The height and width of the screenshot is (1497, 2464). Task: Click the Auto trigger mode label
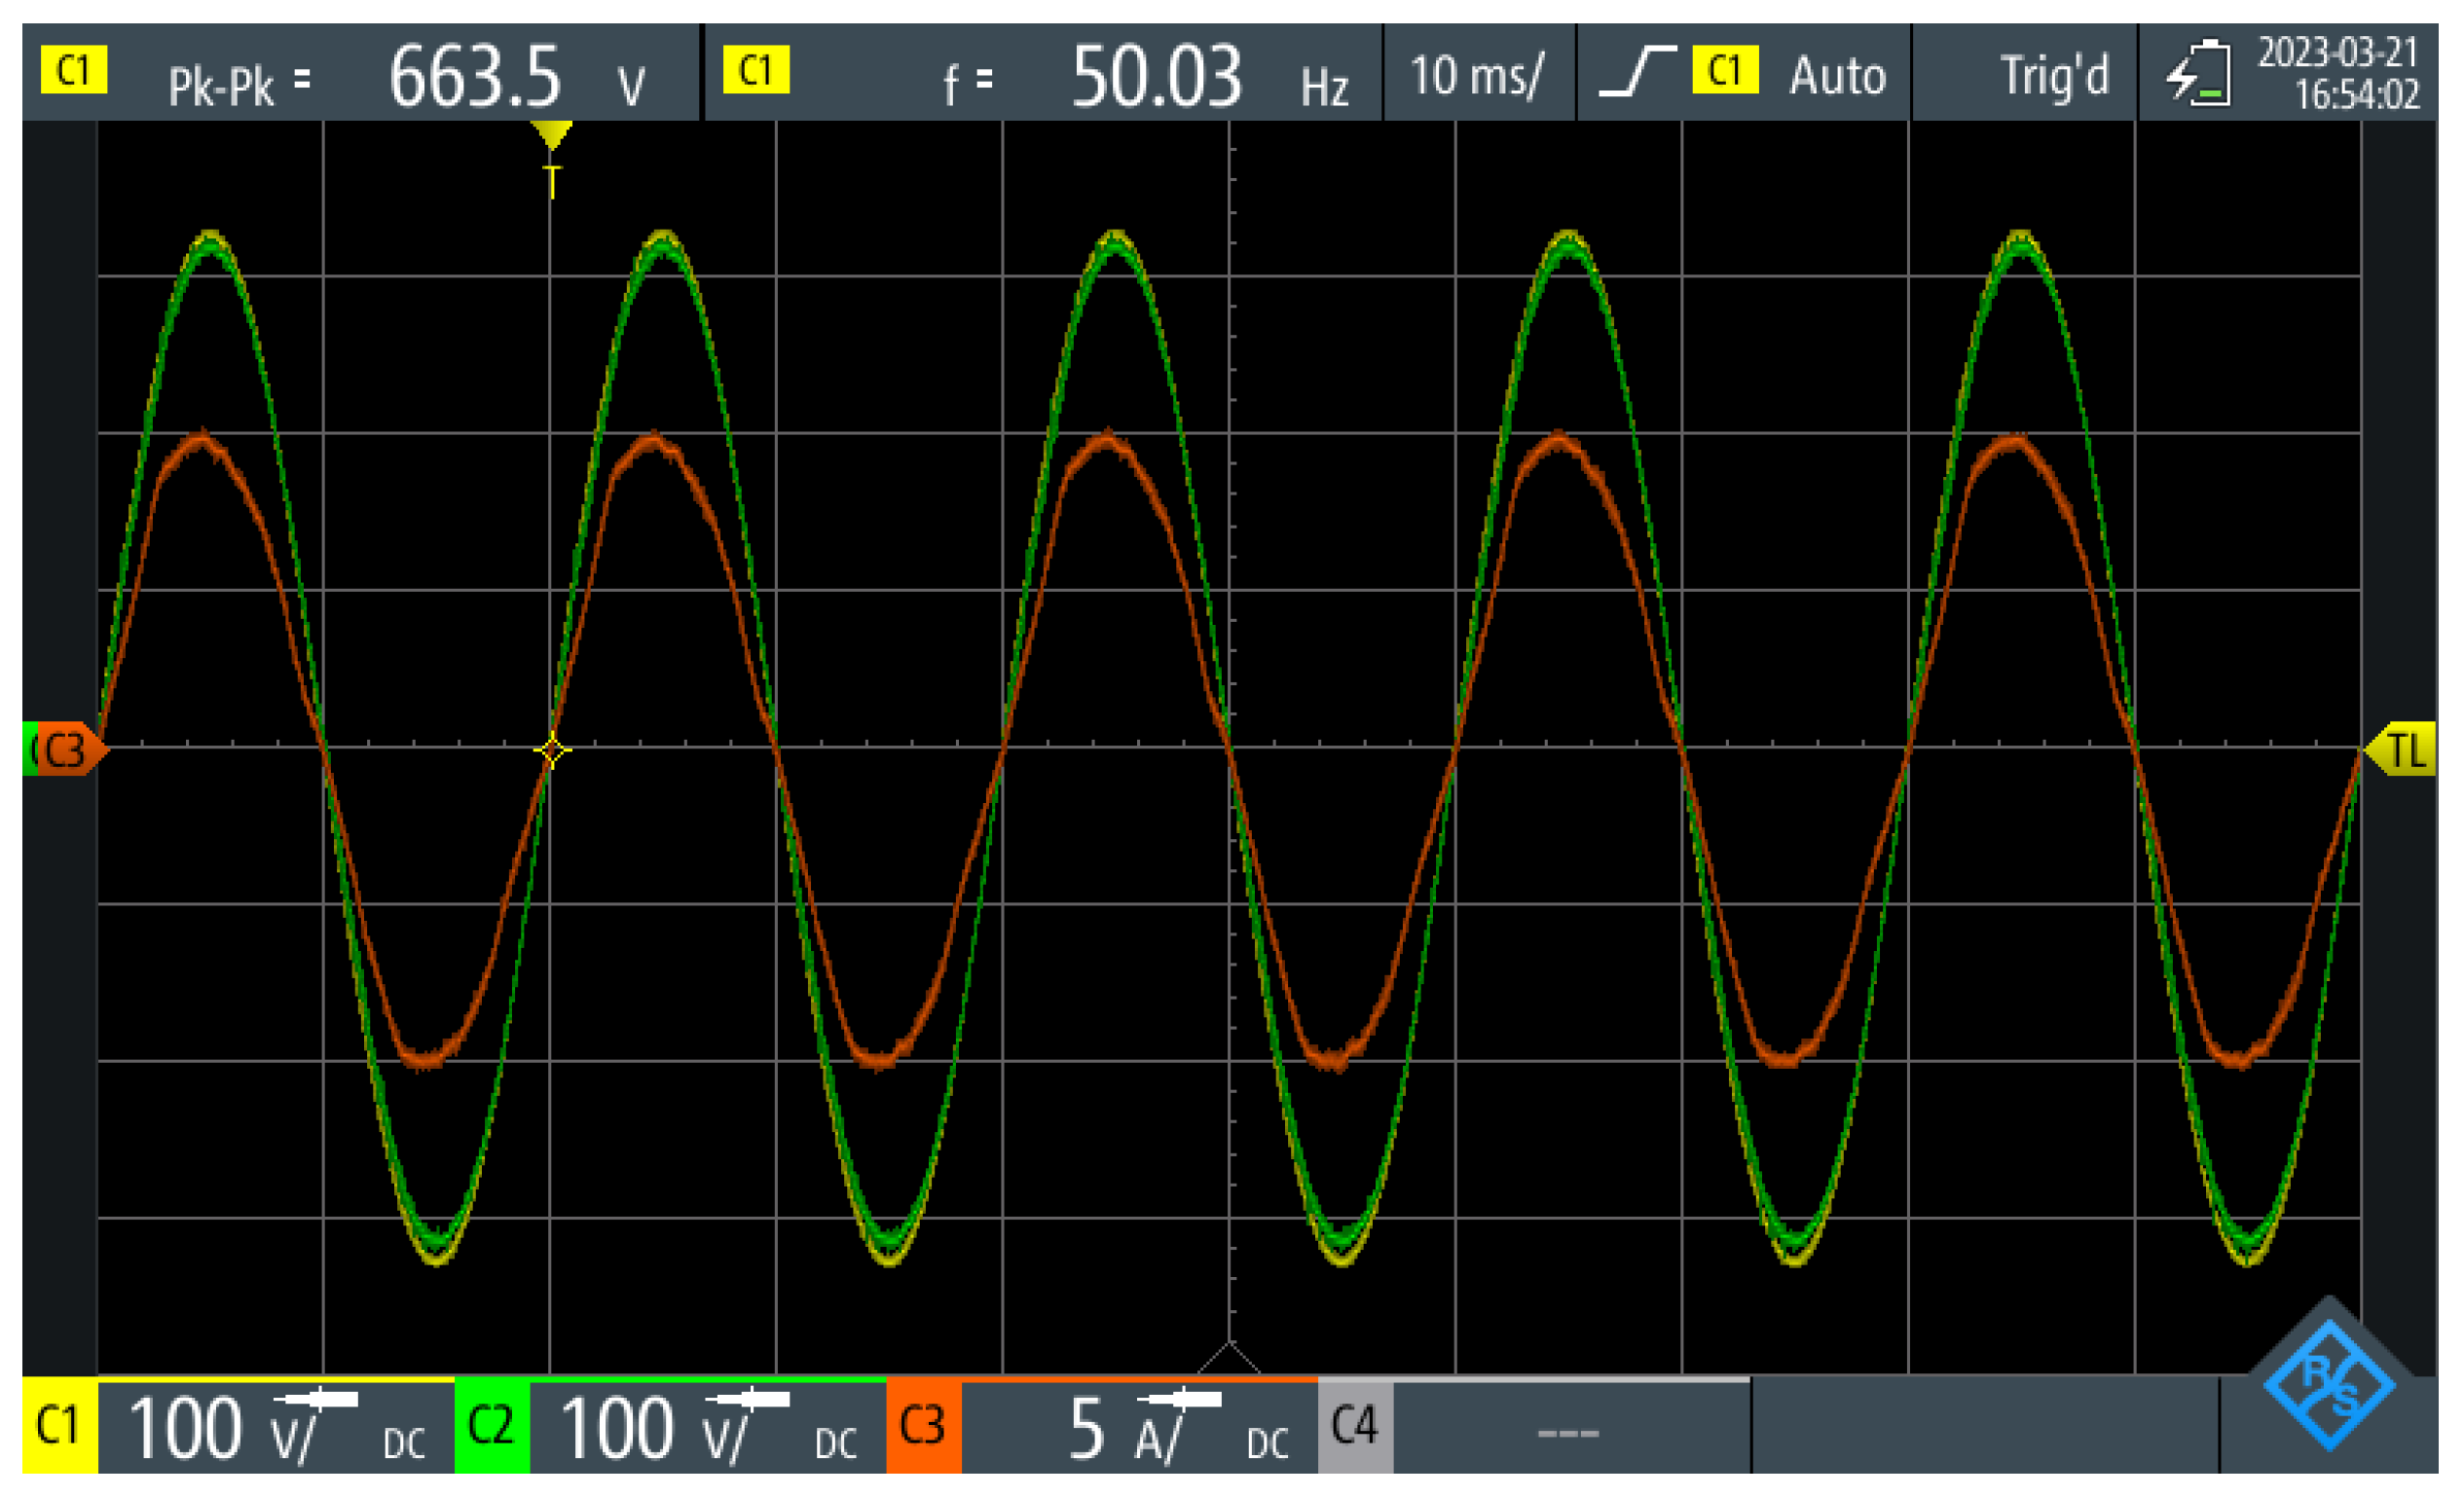point(1837,75)
